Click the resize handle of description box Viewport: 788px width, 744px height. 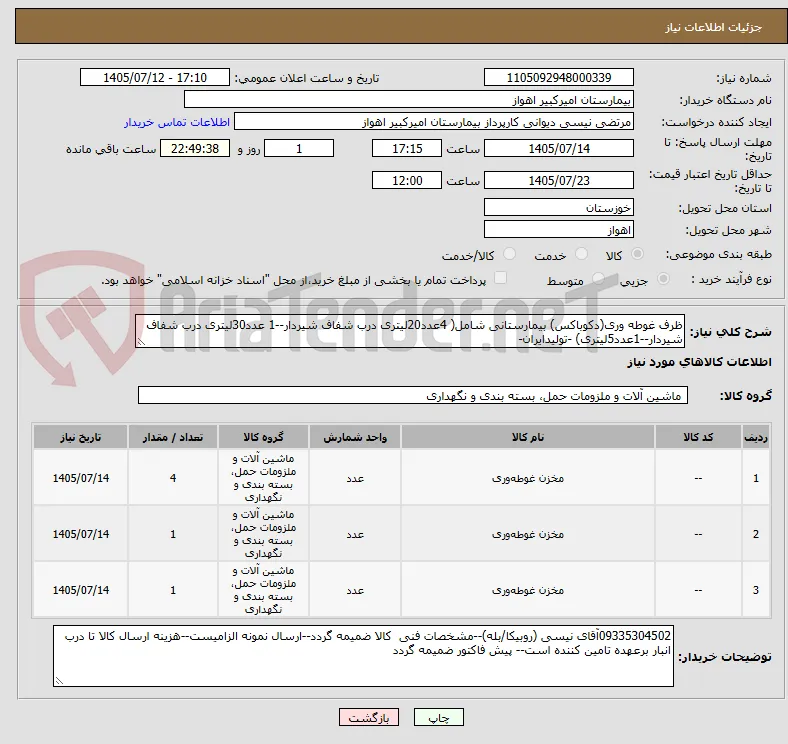[x=141, y=342]
